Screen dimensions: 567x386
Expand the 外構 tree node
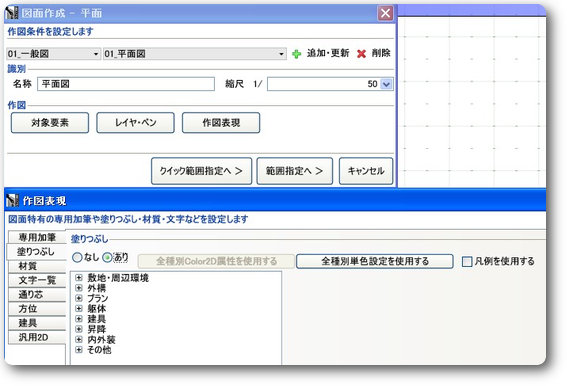79,288
